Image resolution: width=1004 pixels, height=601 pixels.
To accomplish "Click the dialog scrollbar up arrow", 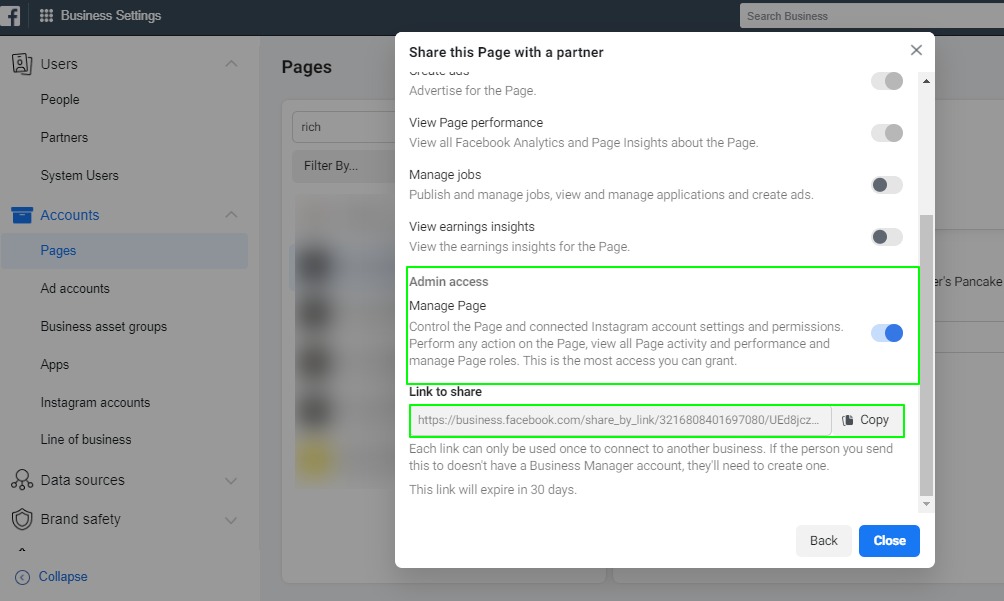I will pos(926,81).
